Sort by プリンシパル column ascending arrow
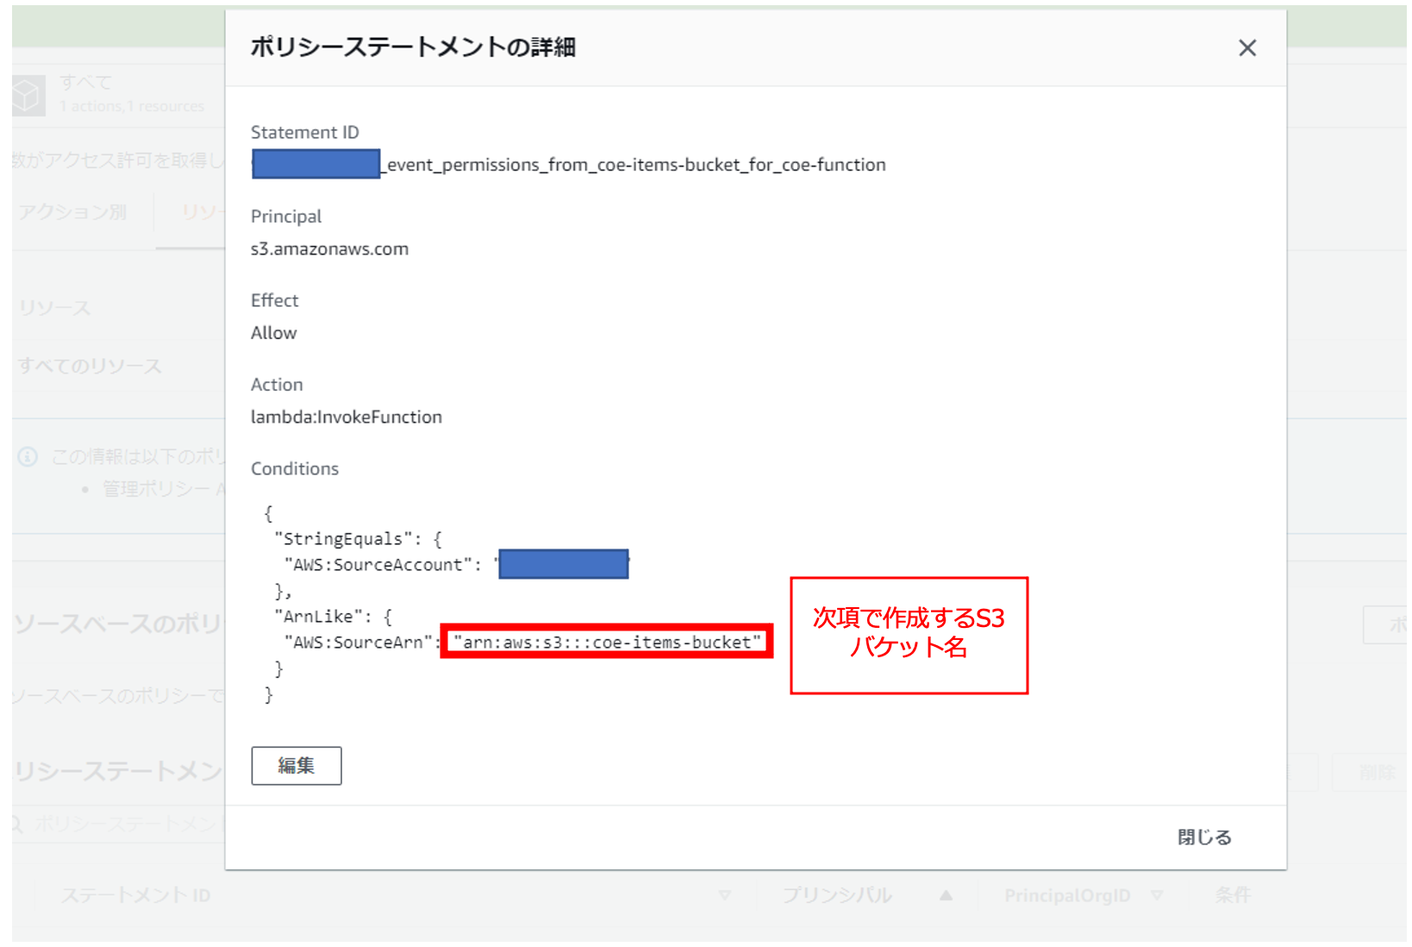Screen dimensions: 1412x947 click(945, 895)
